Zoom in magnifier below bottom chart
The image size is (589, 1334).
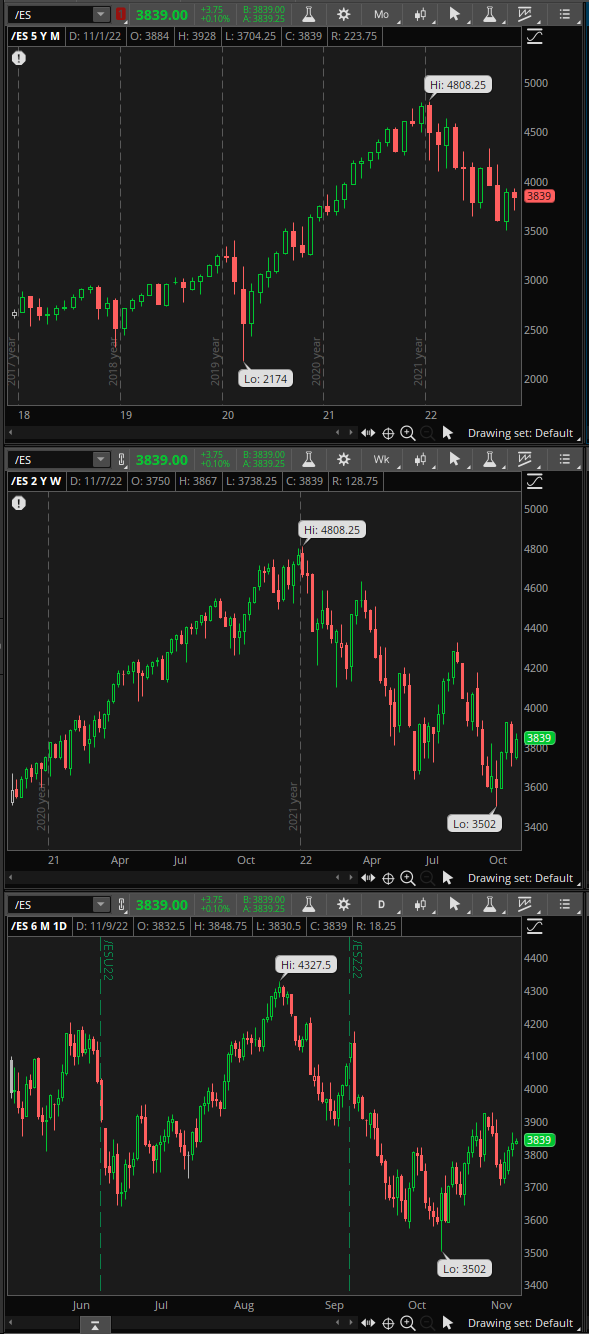pos(407,1323)
